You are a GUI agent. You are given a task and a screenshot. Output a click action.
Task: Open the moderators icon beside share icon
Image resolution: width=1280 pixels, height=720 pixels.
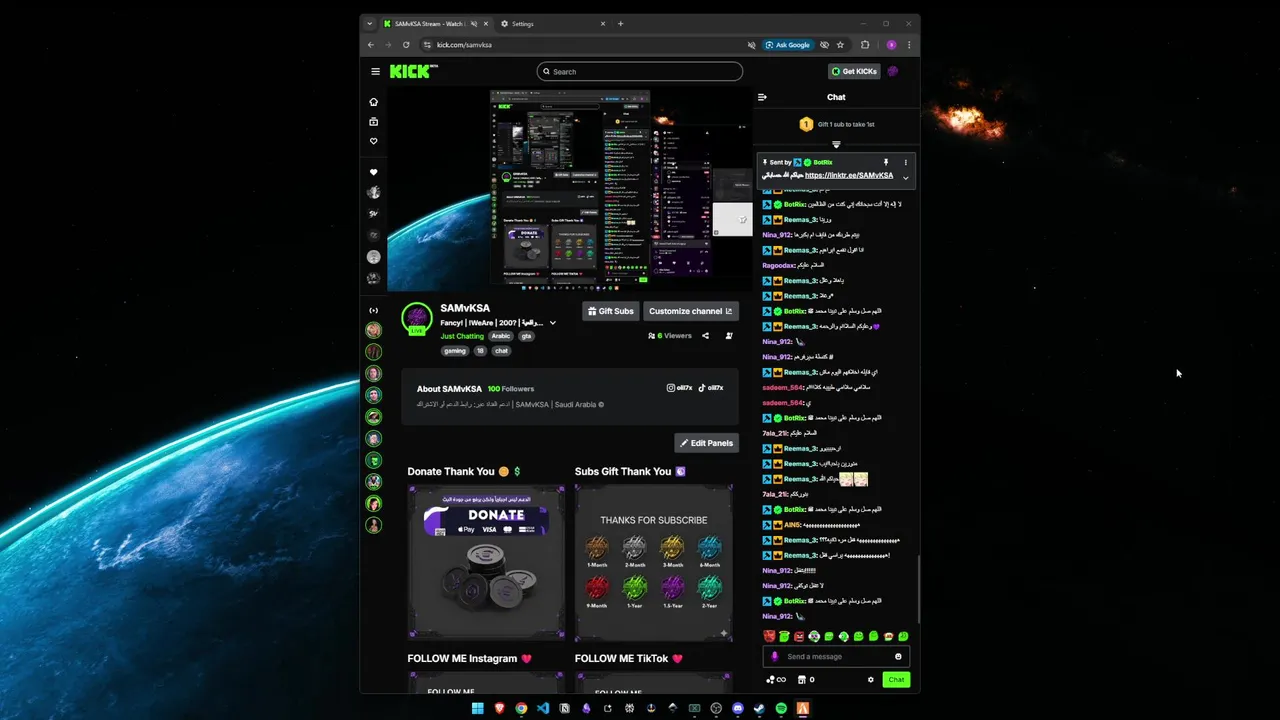(729, 336)
